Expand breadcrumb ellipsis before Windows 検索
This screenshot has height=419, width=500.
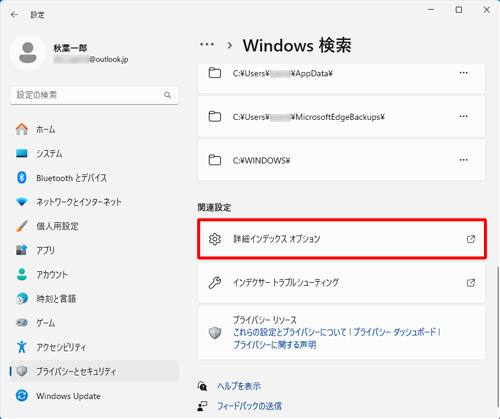tap(207, 45)
